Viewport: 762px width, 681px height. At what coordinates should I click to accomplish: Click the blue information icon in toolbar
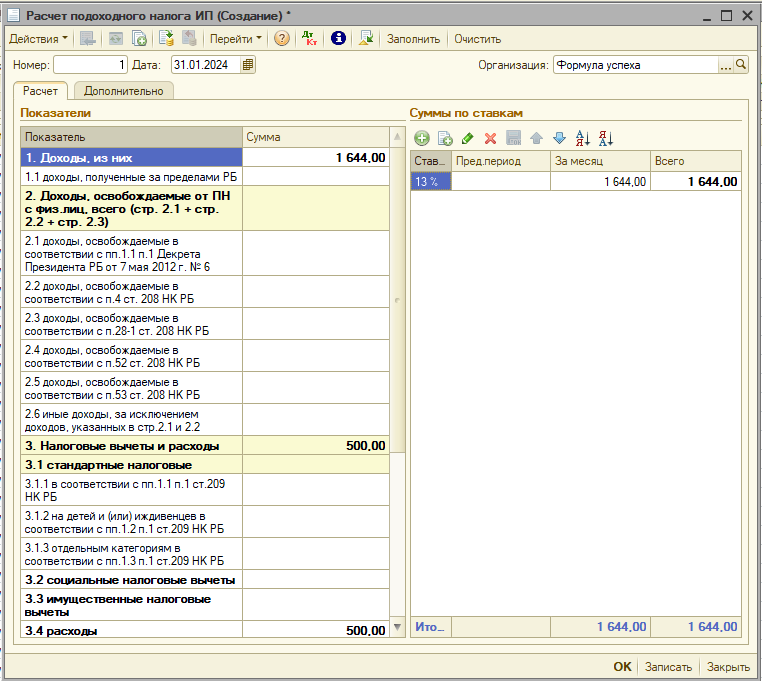(338, 39)
